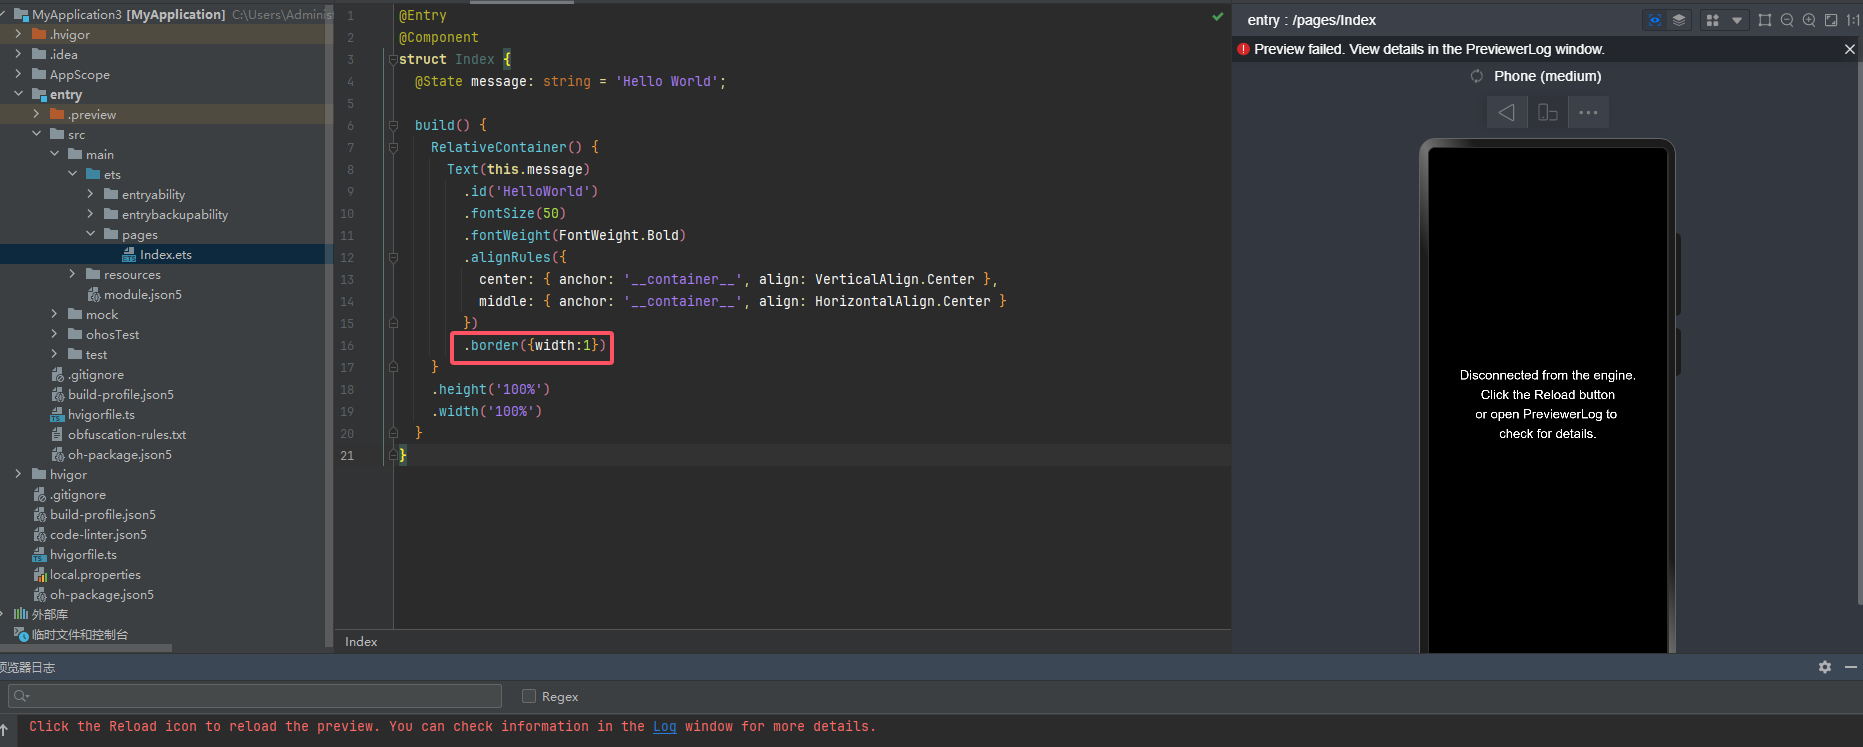Expand the resources folder
Screen dimensions: 1863x747
(x=72, y=274)
